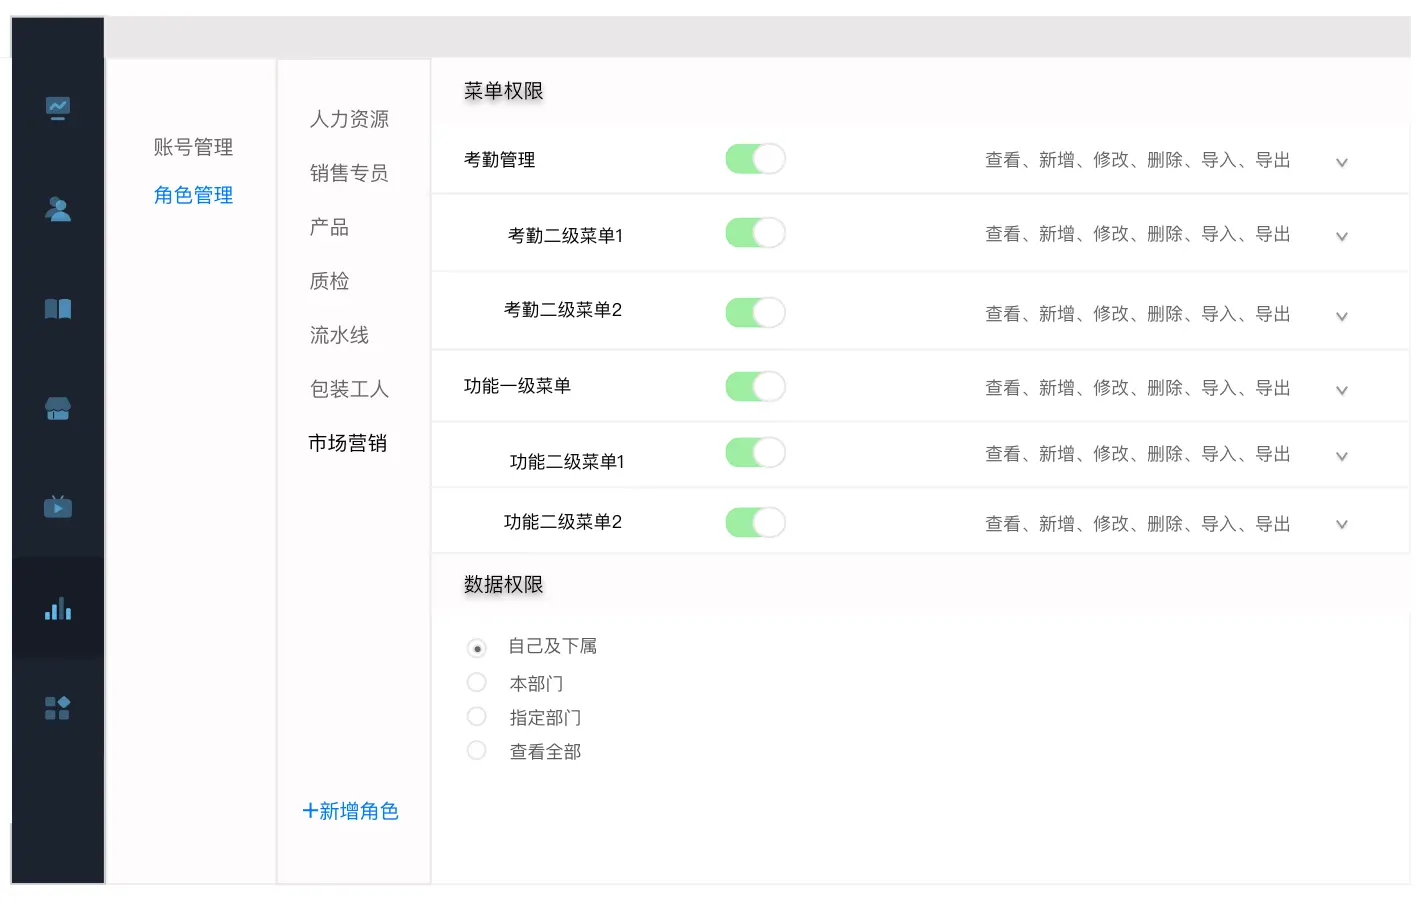Select the 包装工人 role

point(349,389)
